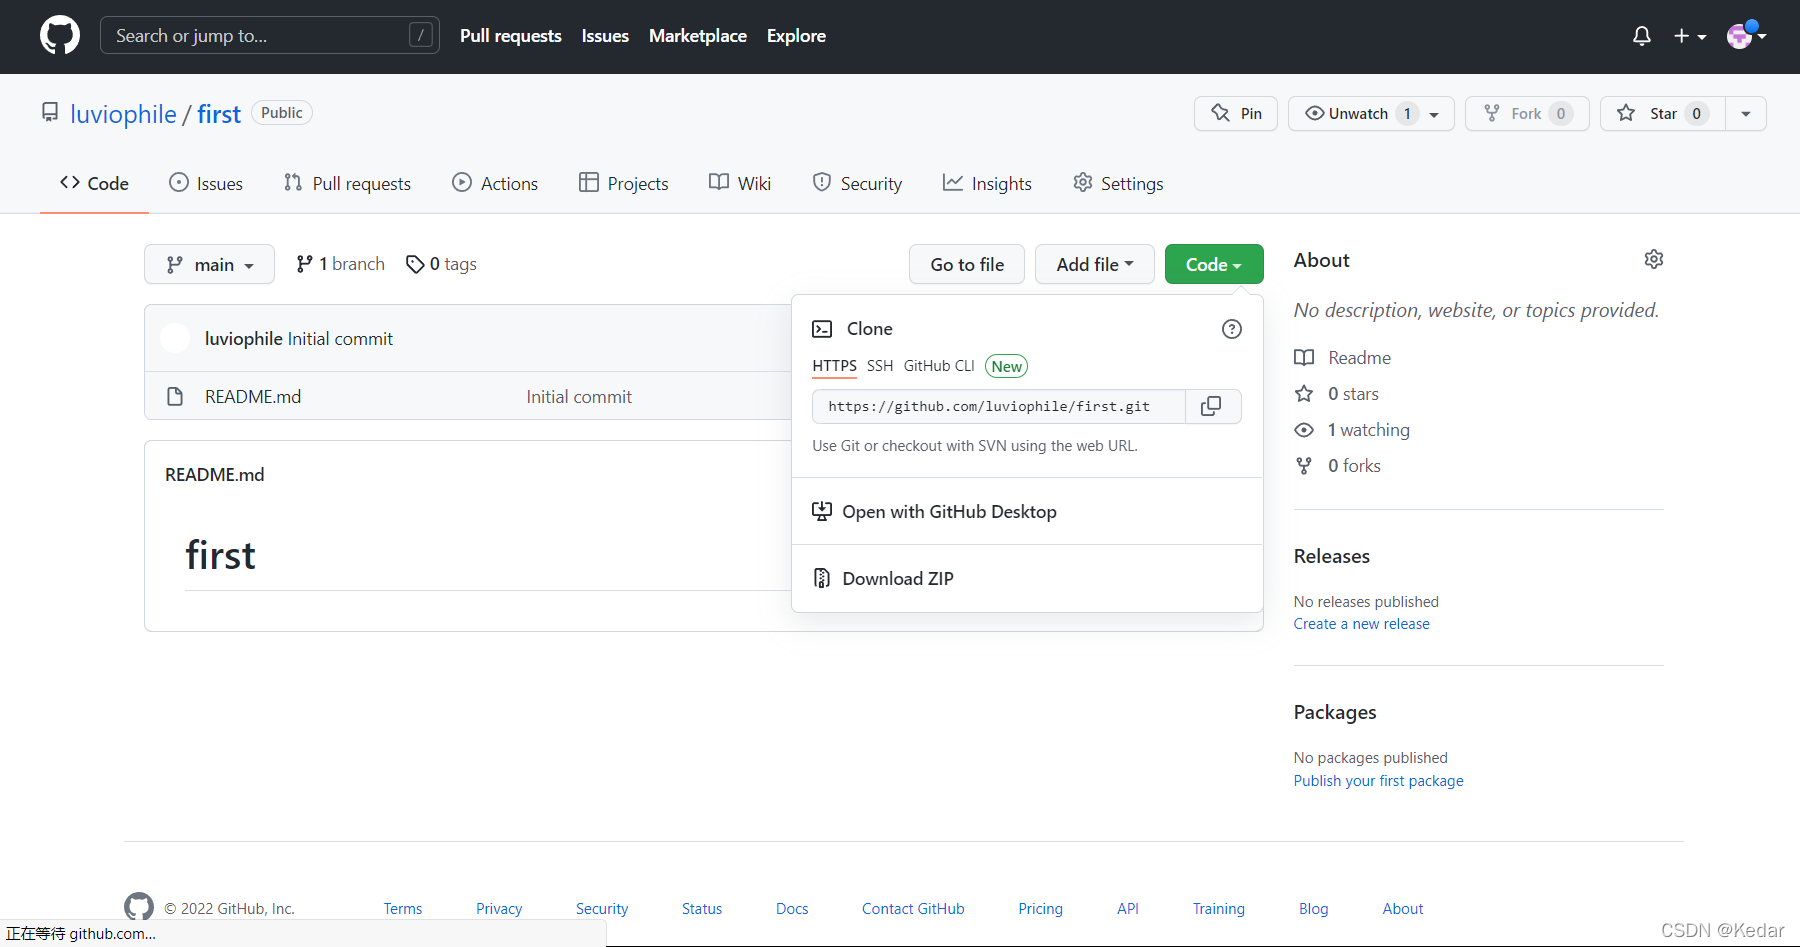Toggle the green Code dropdown

click(x=1214, y=265)
